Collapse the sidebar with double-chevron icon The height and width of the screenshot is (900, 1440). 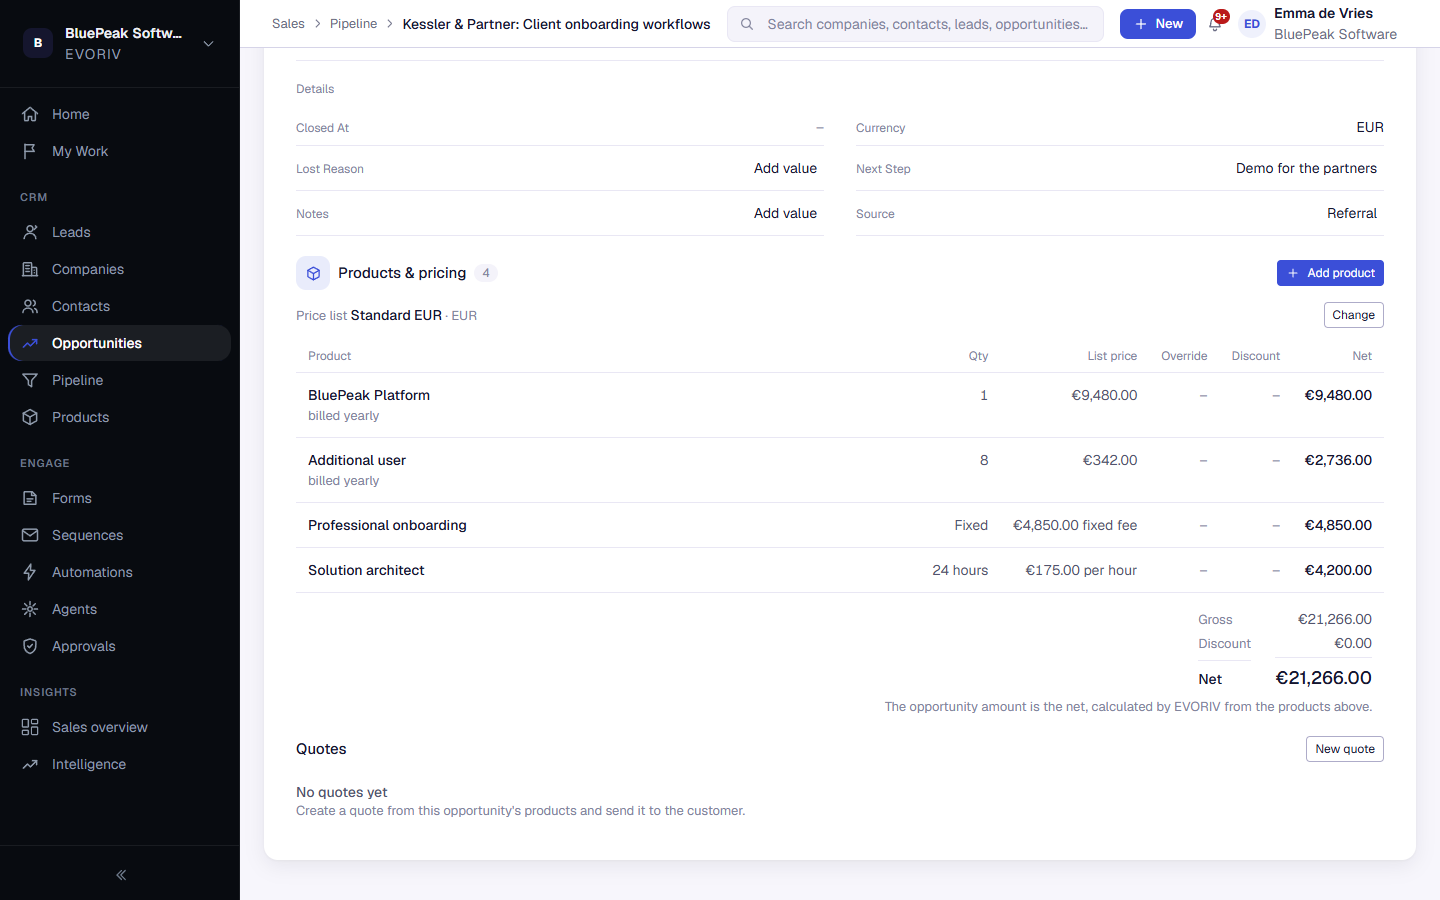coord(121,875)
